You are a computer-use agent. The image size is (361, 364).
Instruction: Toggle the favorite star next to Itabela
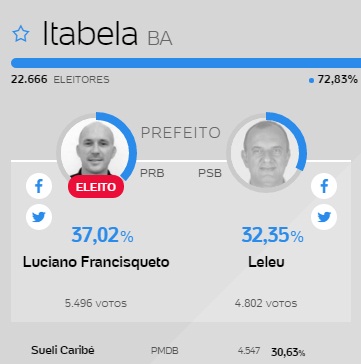point(21,34)
